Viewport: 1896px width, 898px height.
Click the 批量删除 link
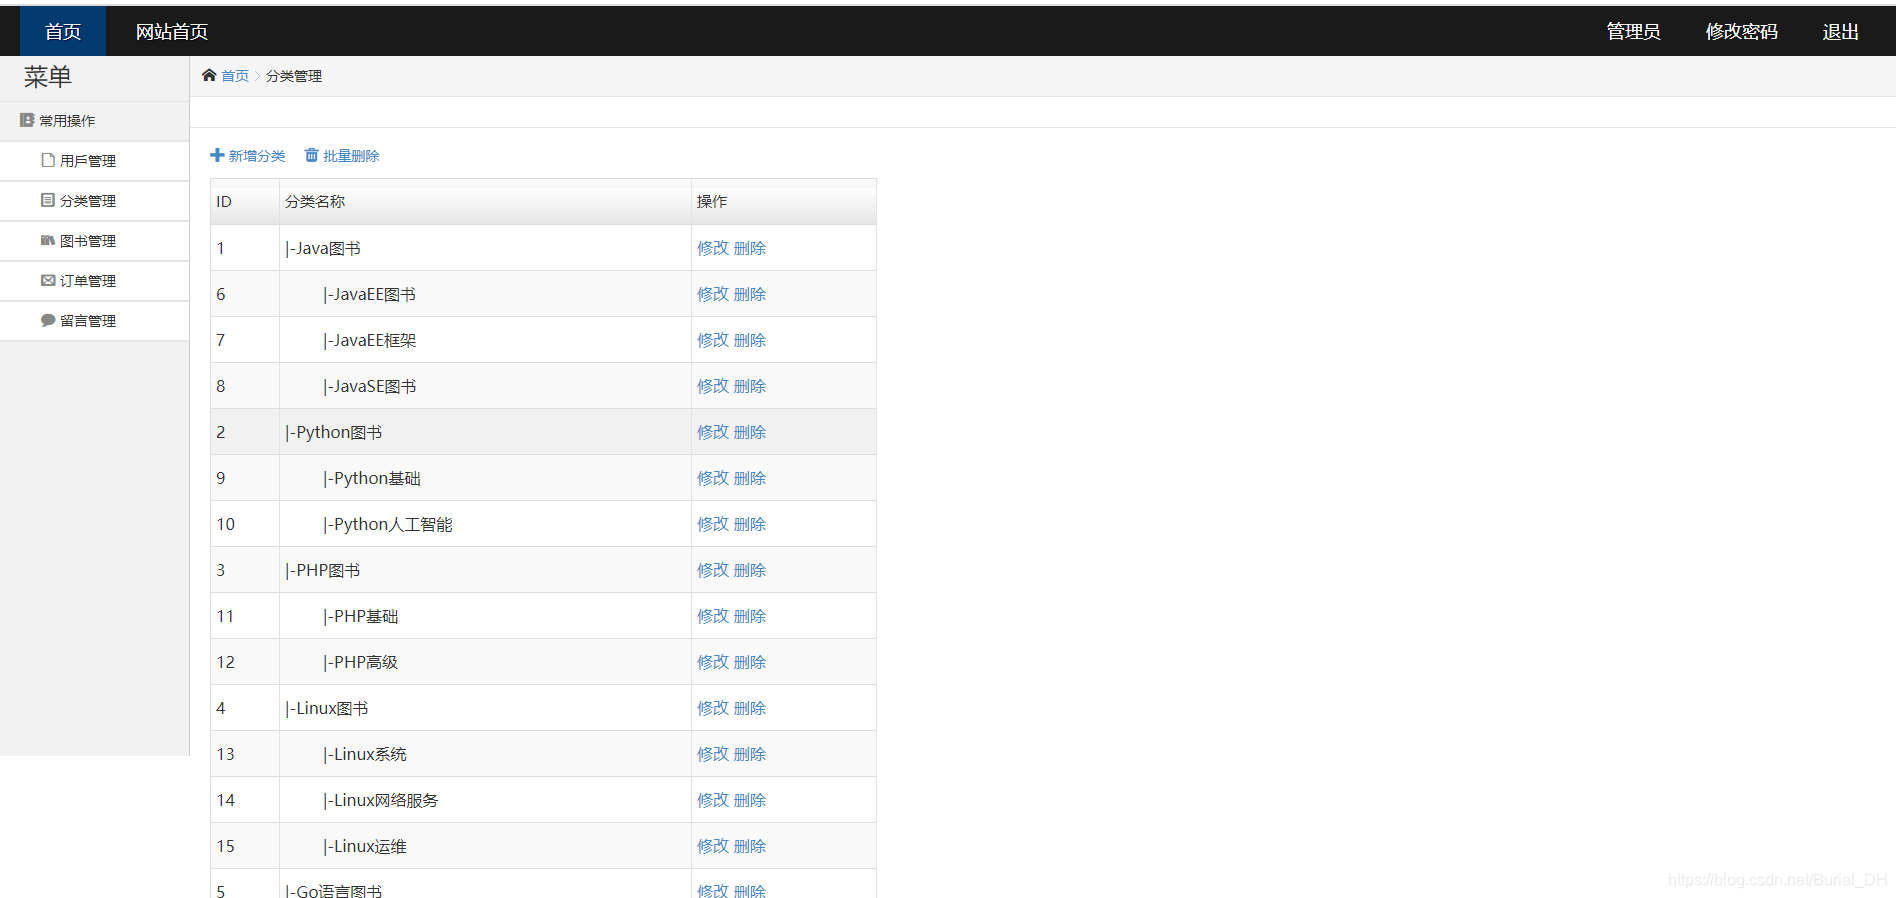coord(351,156)
